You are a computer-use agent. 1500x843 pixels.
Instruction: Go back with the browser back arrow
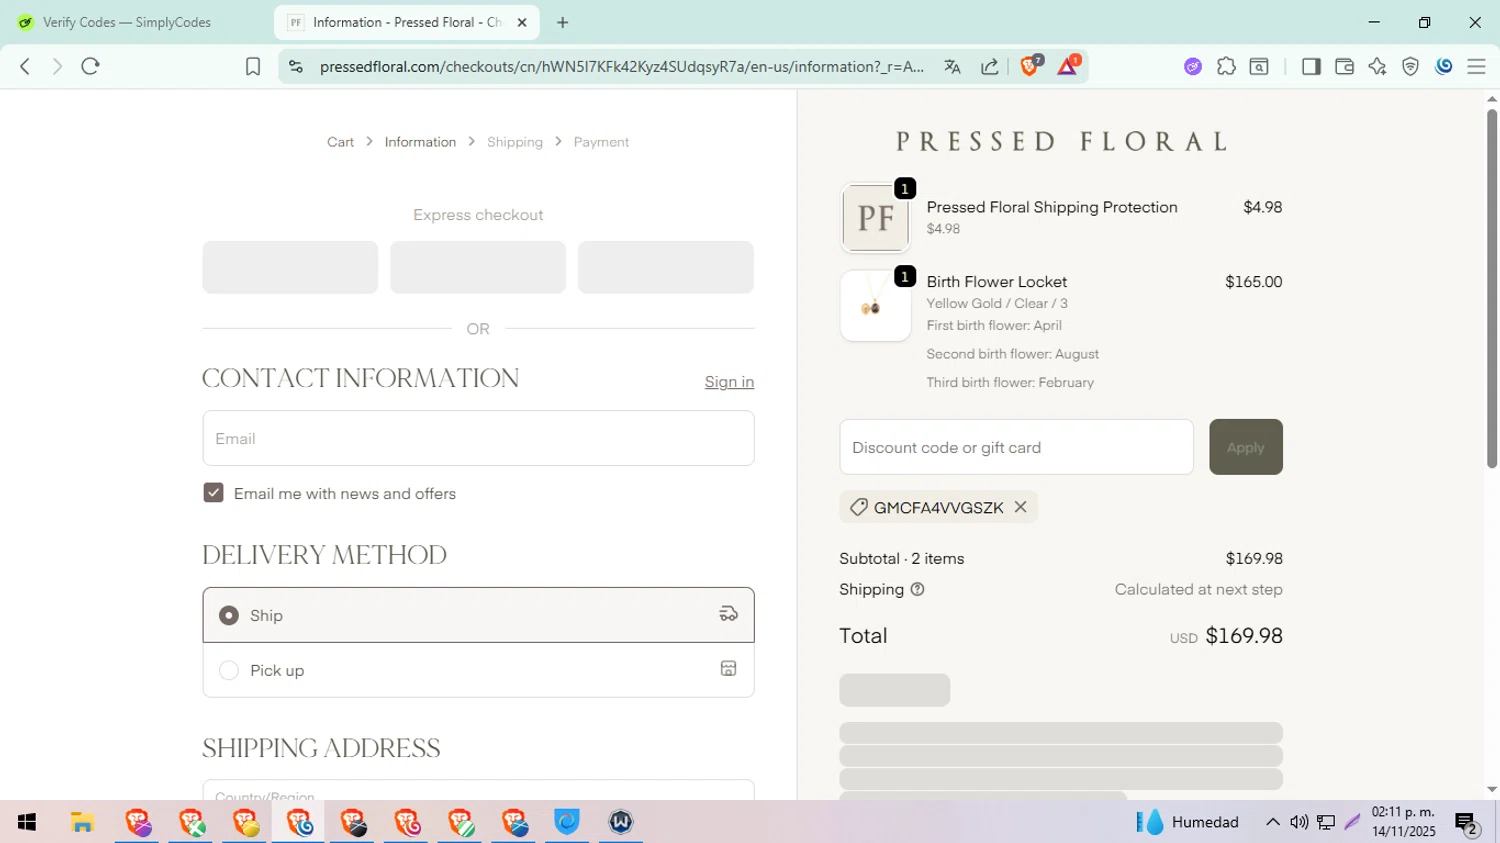pyautogui.click(x=25, y=66)
